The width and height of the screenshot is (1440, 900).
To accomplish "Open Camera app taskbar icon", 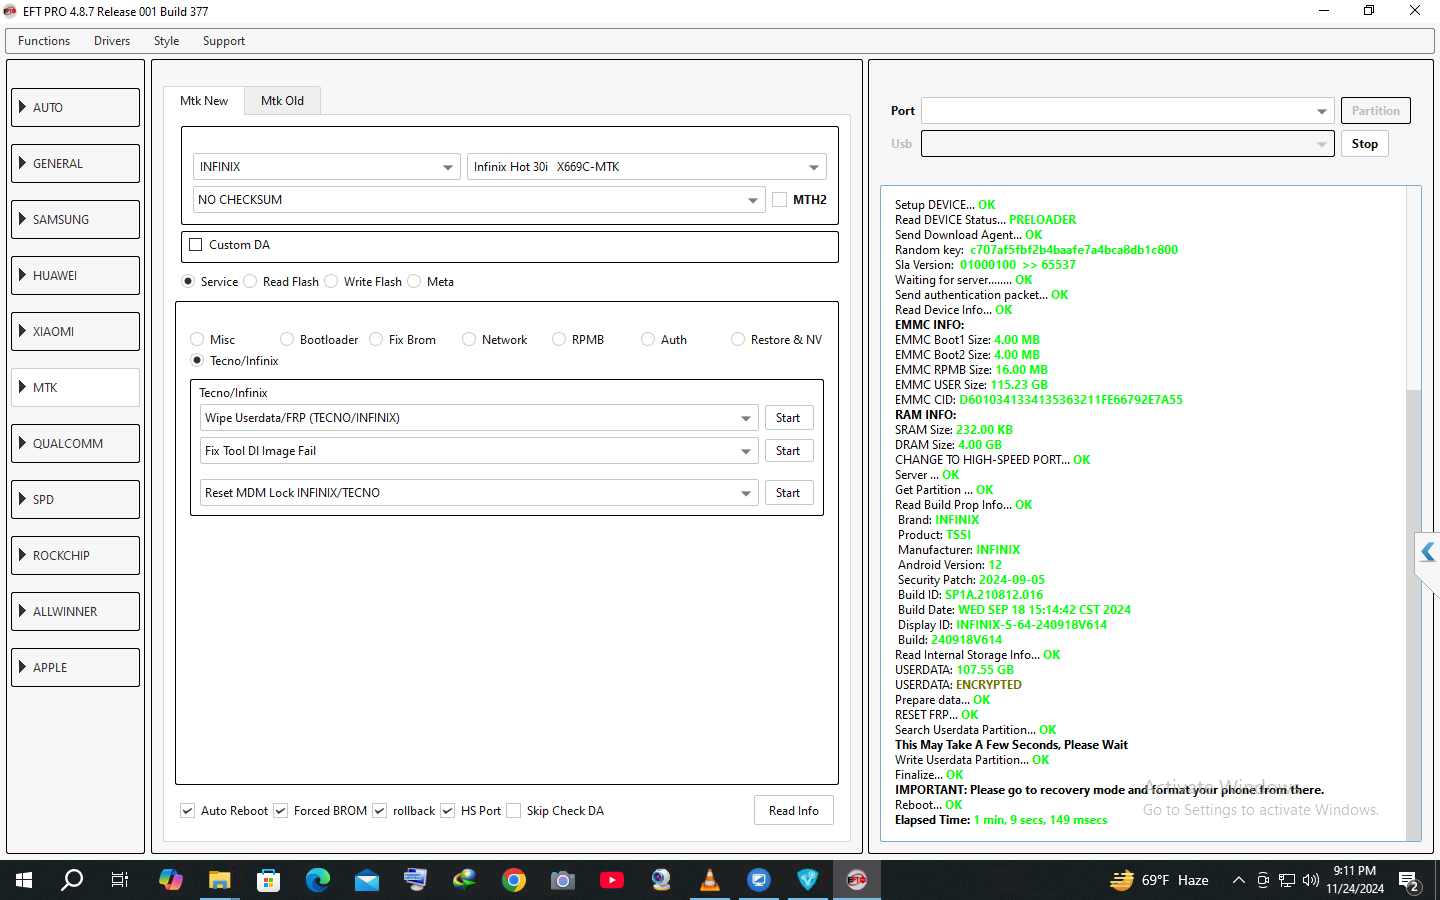I will coord(563,880).
